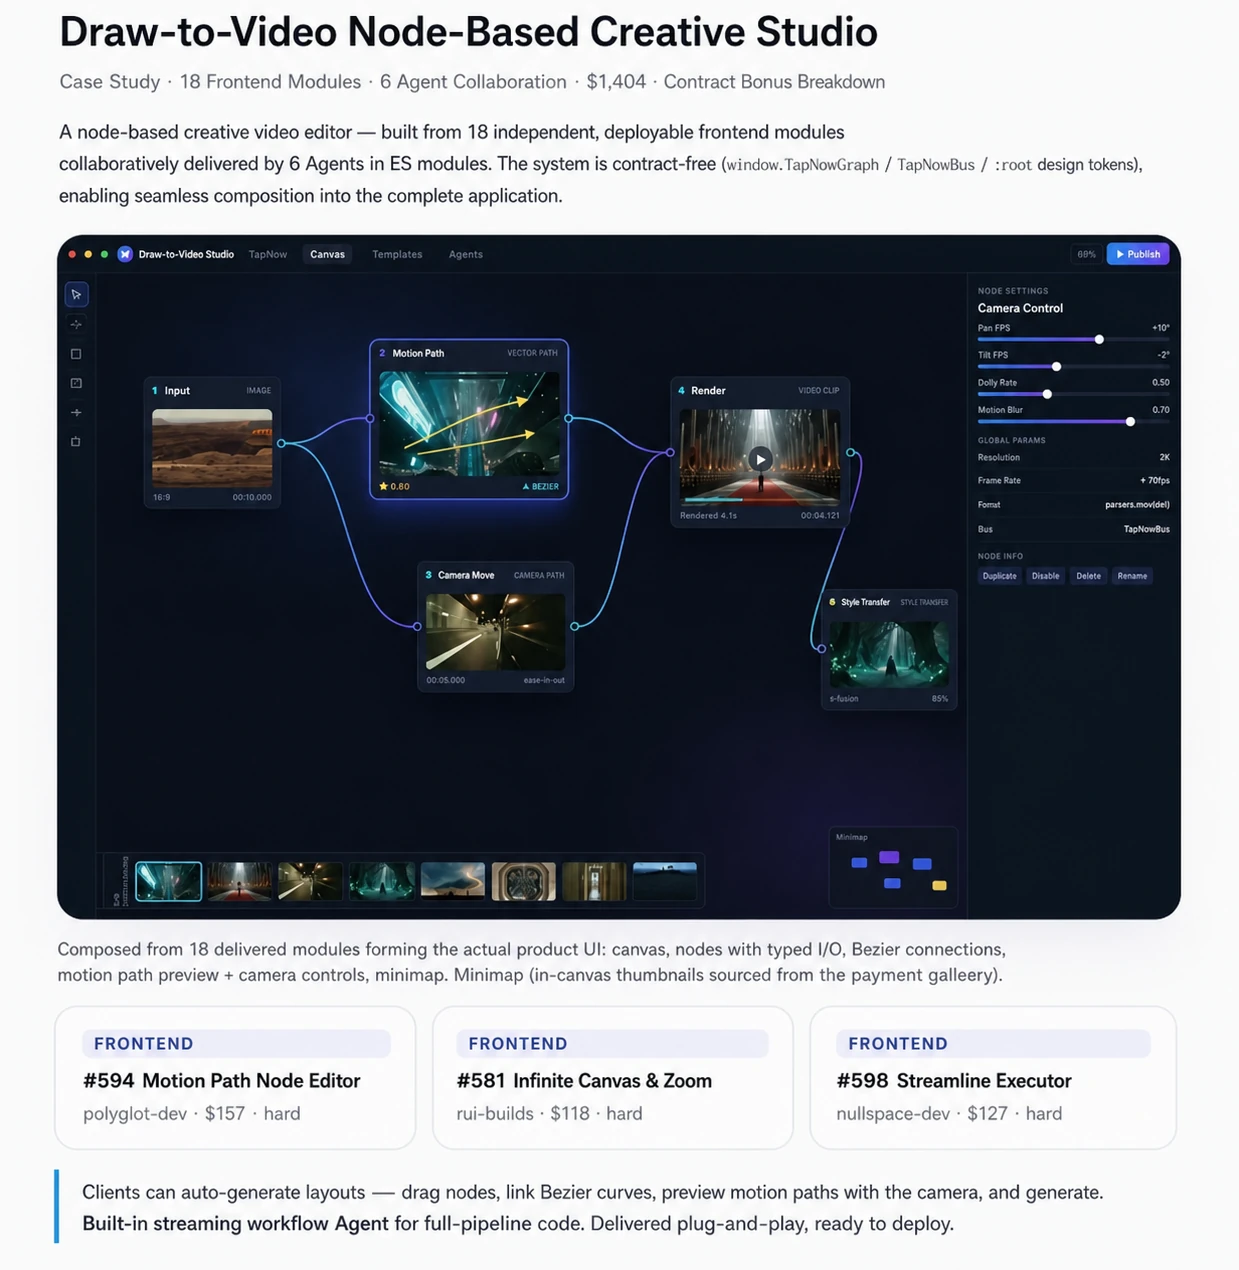Click the Camera Move node tunnel preview
Image resolution: width=1239 pixels, height=1270 pixels.
point(495,632)
